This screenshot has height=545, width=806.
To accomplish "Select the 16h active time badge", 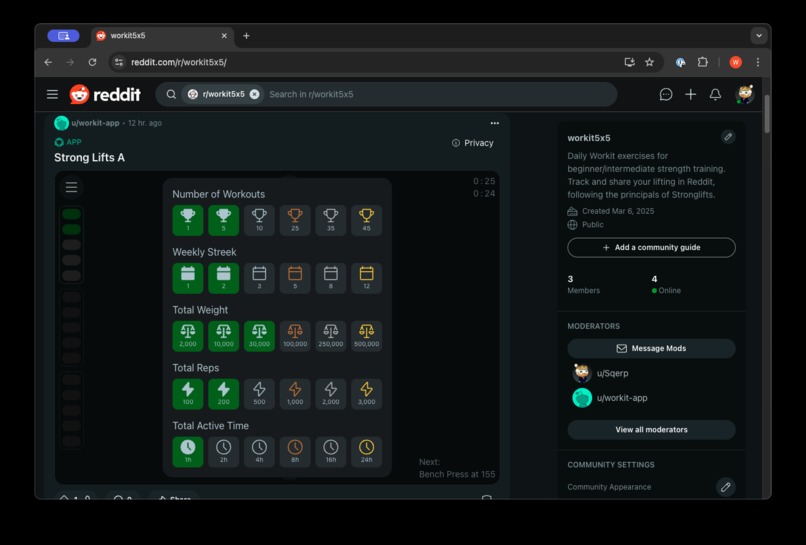I will [x=331, y=452].
